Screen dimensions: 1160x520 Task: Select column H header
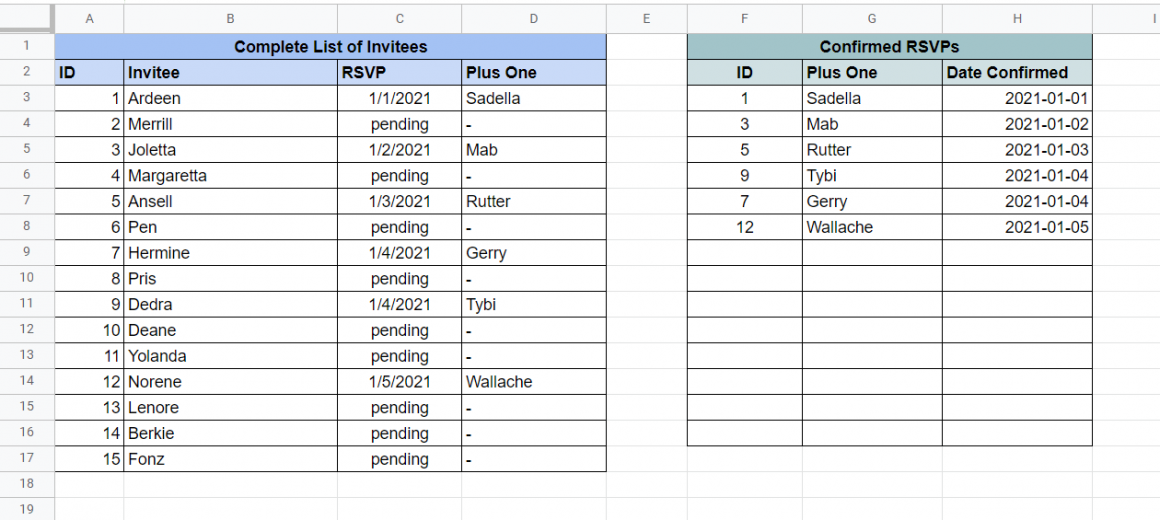tap(1016, 18)
